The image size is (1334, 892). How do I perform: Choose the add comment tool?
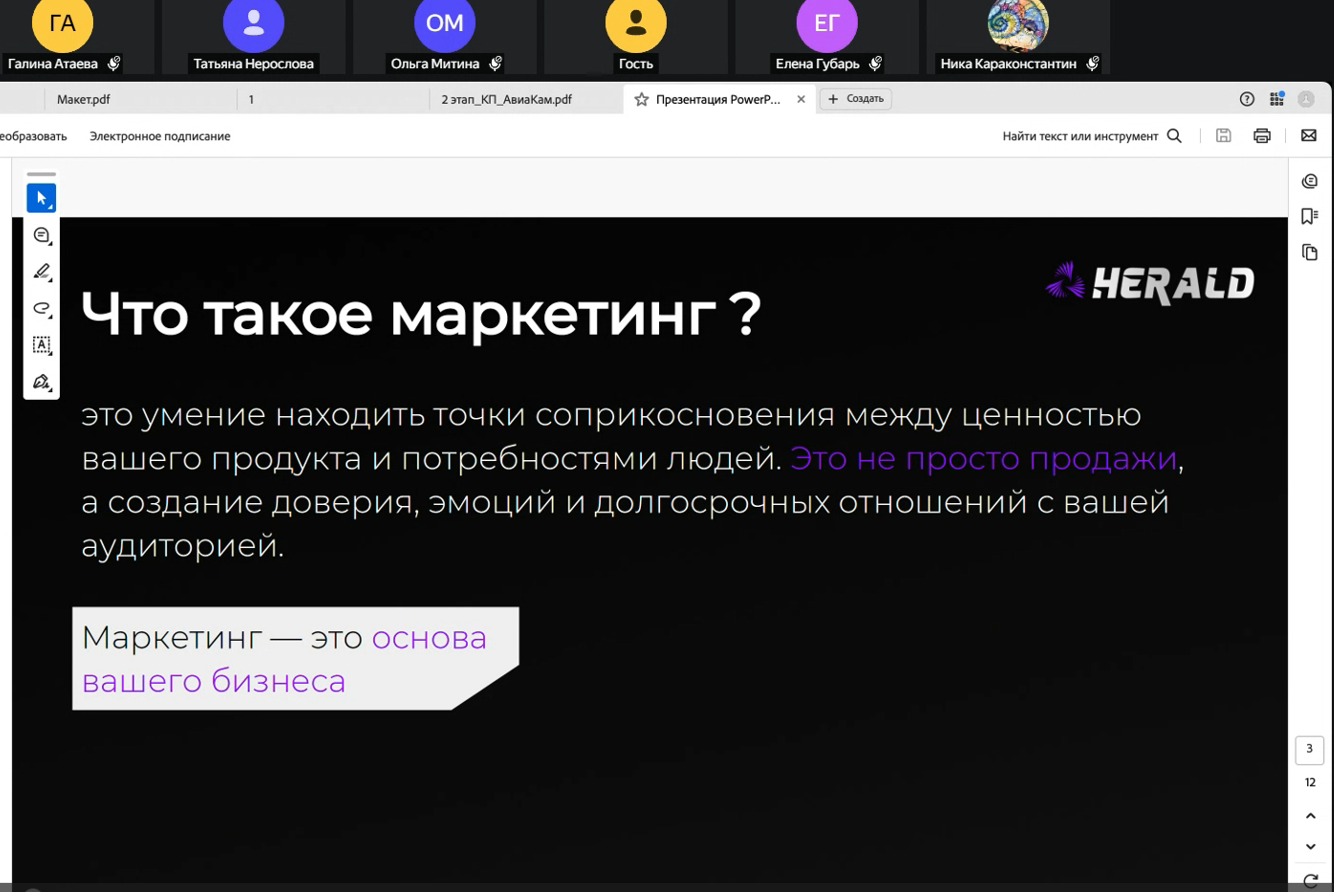pyautogui.click(x=41, y=235)
